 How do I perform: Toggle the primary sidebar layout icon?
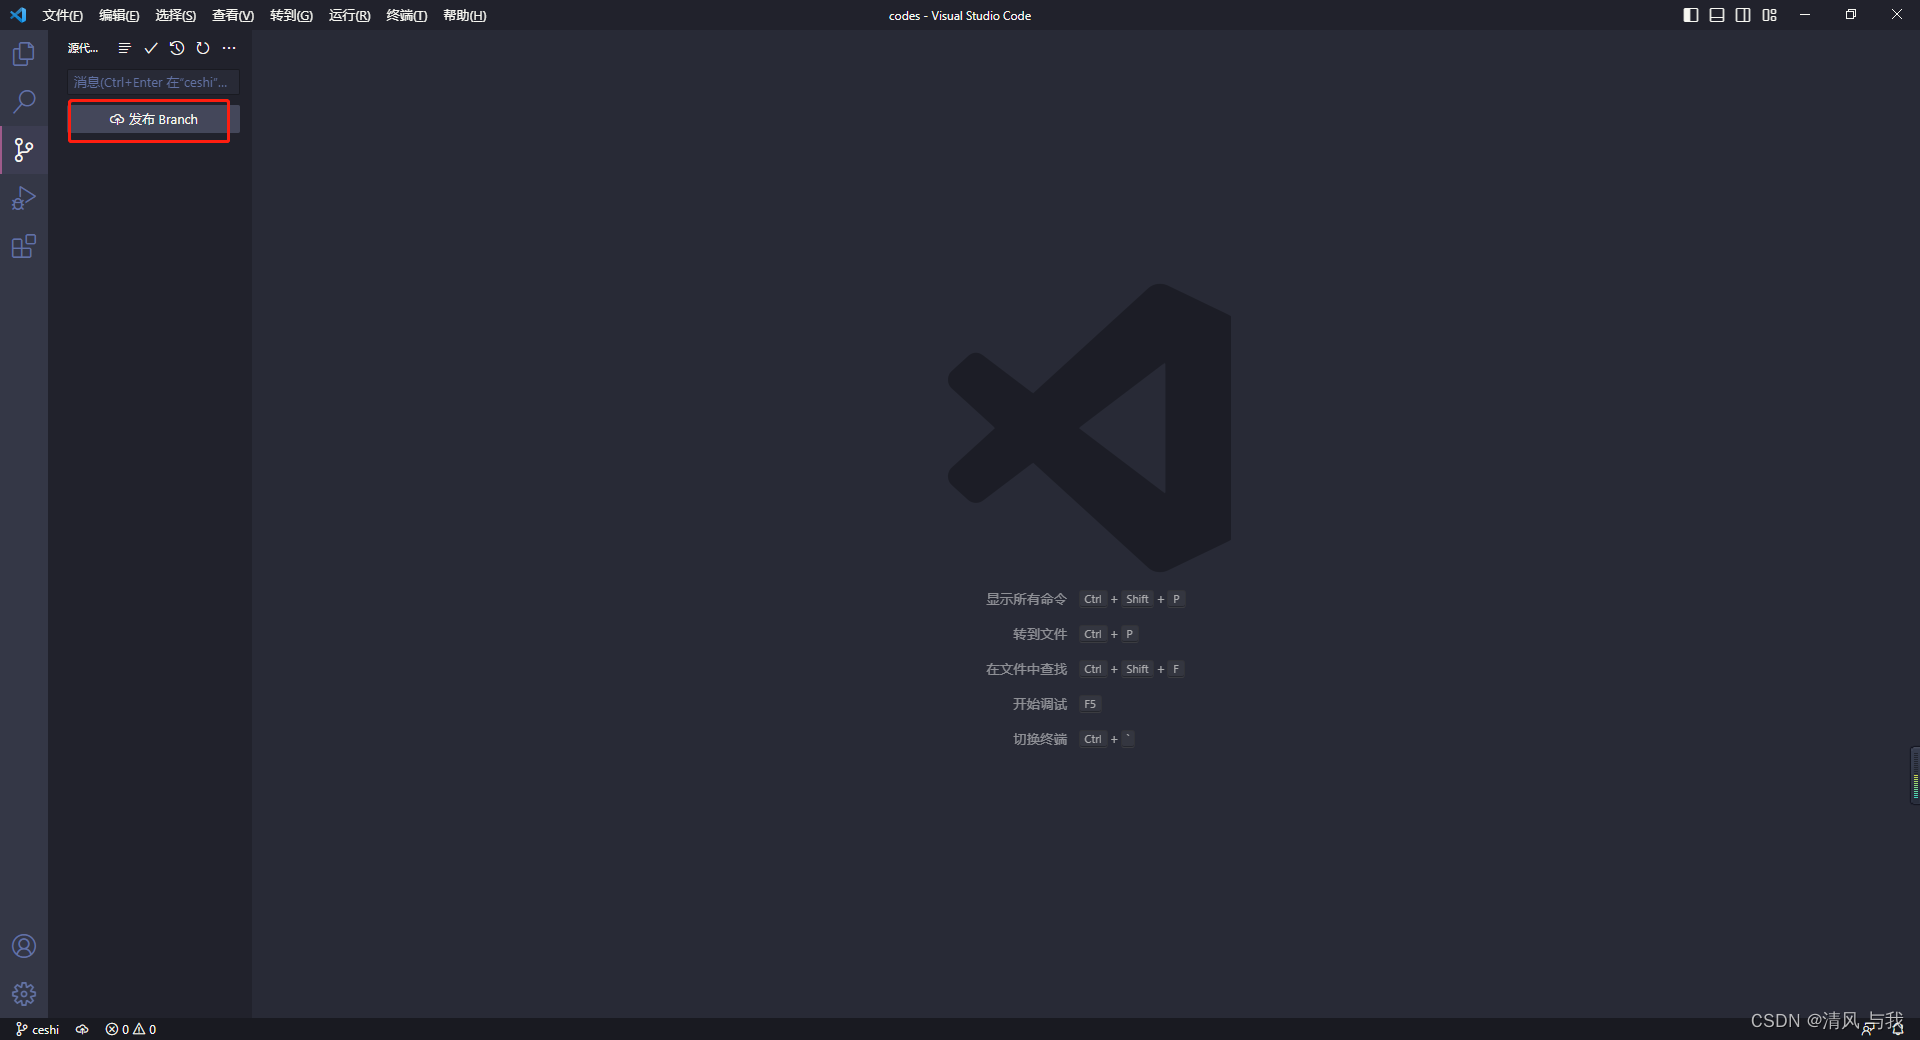pos(1691,15)
